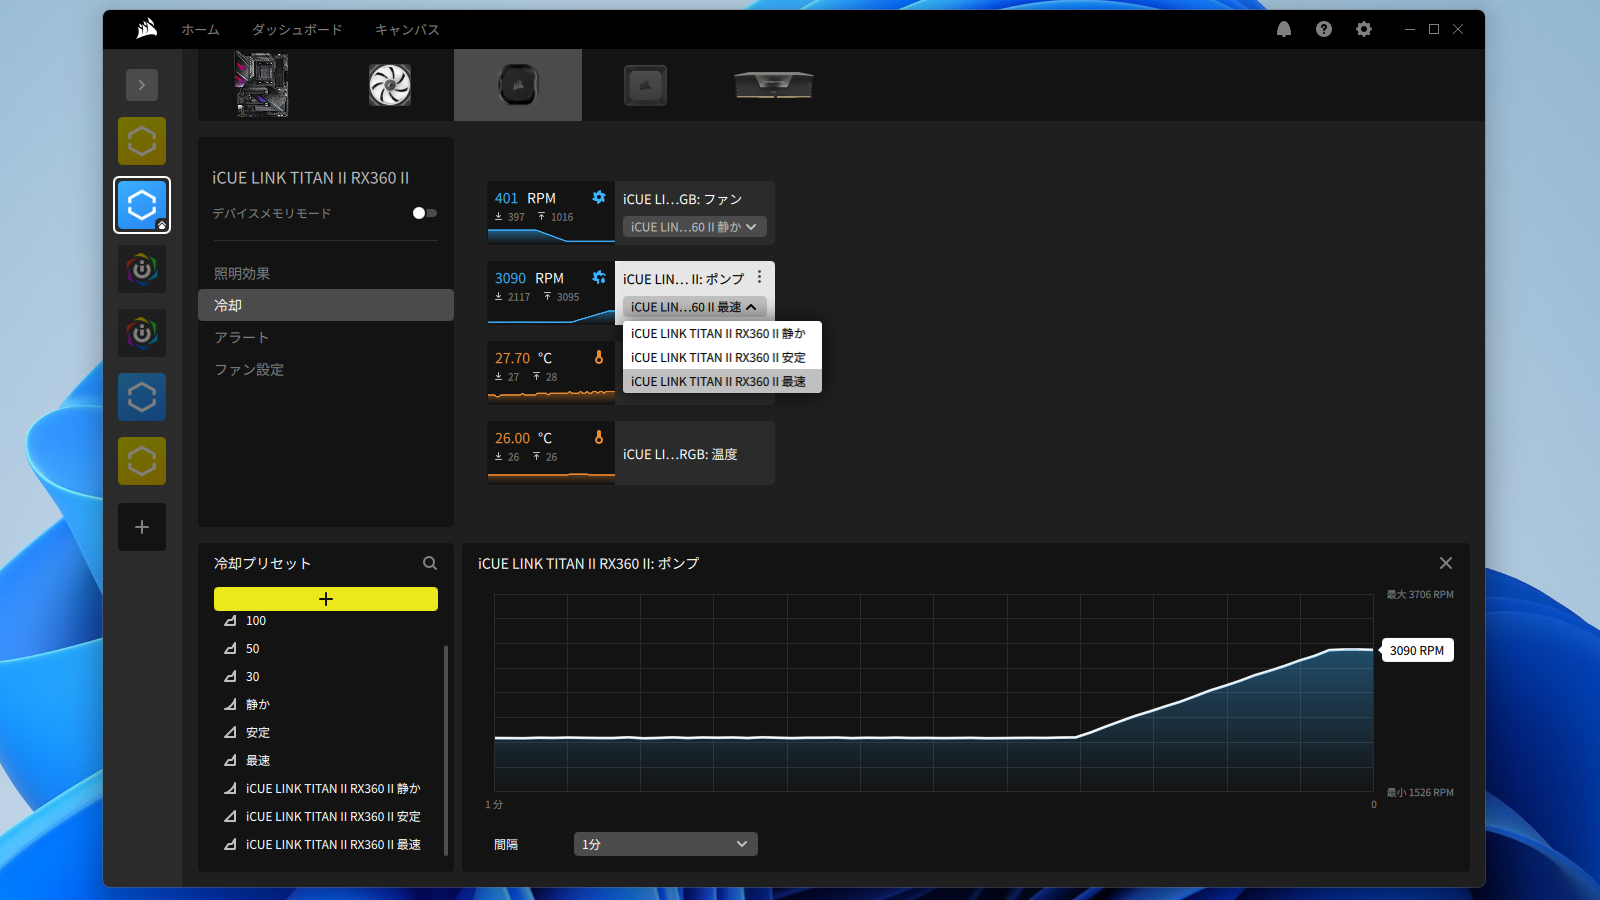The width and height of the screenshot is (1600, 900).
Task: Select the motherboard device thumbnail
Action: (262, 85)
